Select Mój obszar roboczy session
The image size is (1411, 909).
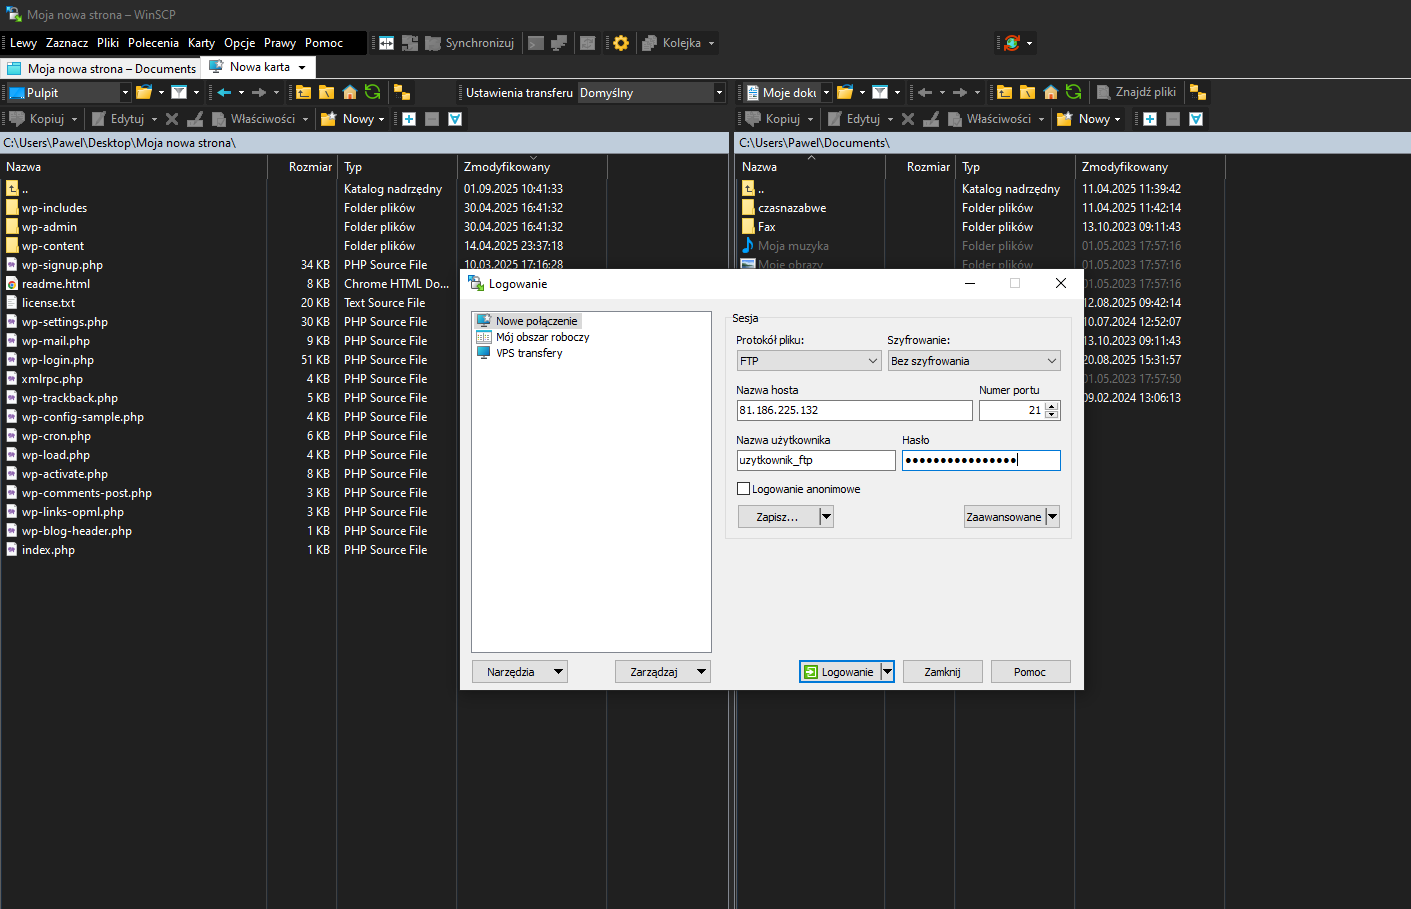click(533, 337)
